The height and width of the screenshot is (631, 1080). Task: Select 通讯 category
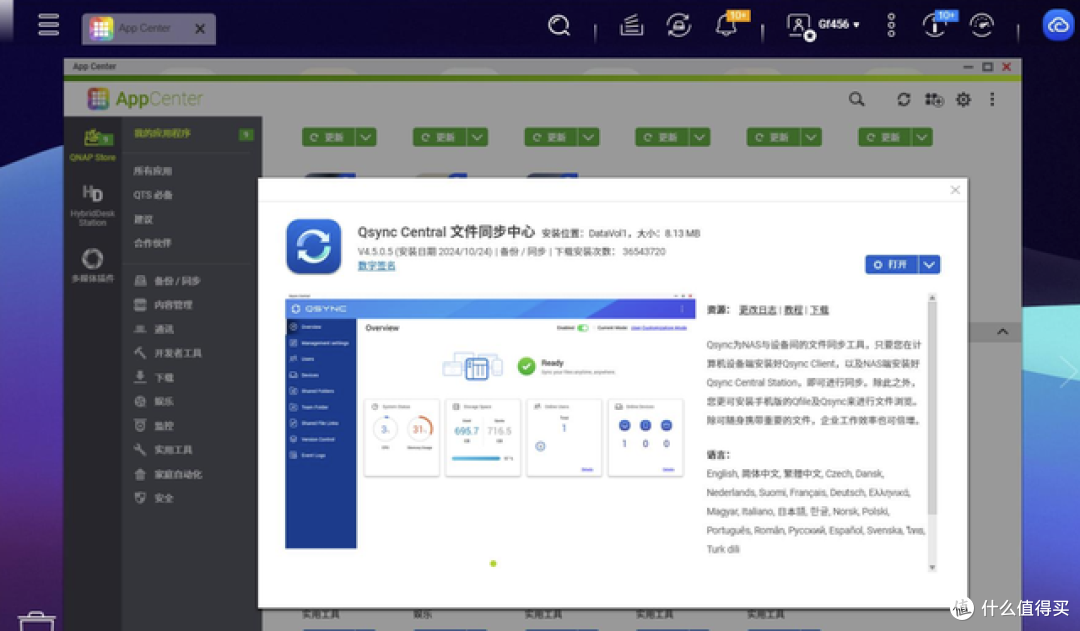pos(164,329)
